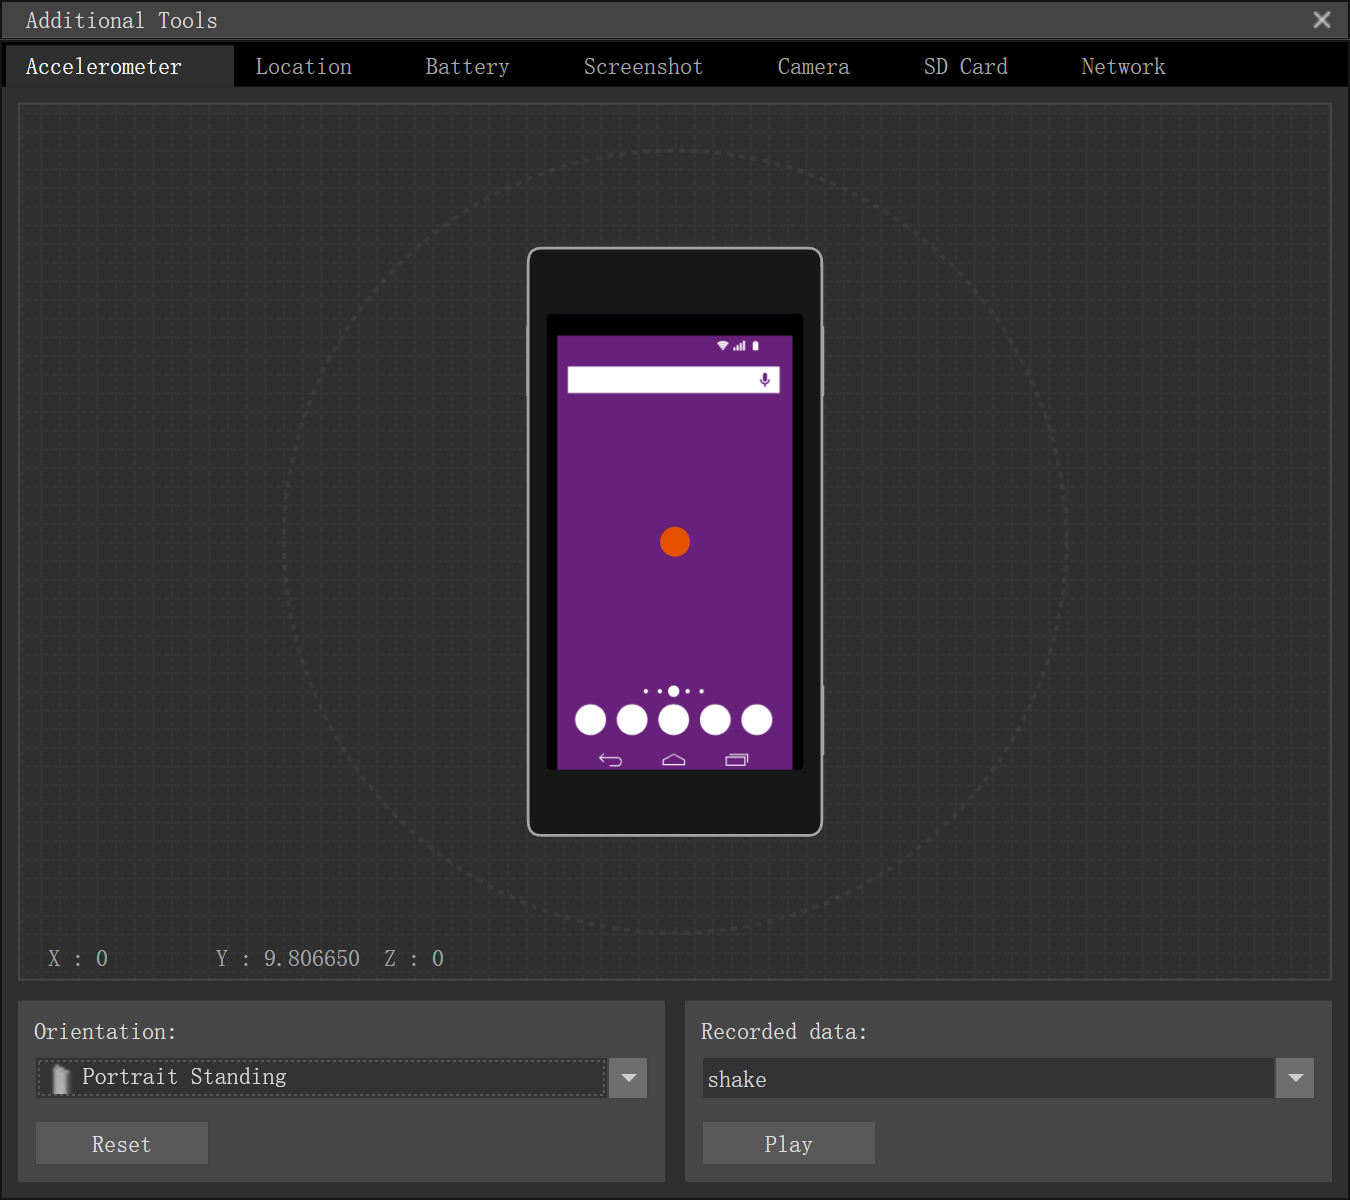Click the Reset button
1350x1200 pixels.
tap(122, 1143)
